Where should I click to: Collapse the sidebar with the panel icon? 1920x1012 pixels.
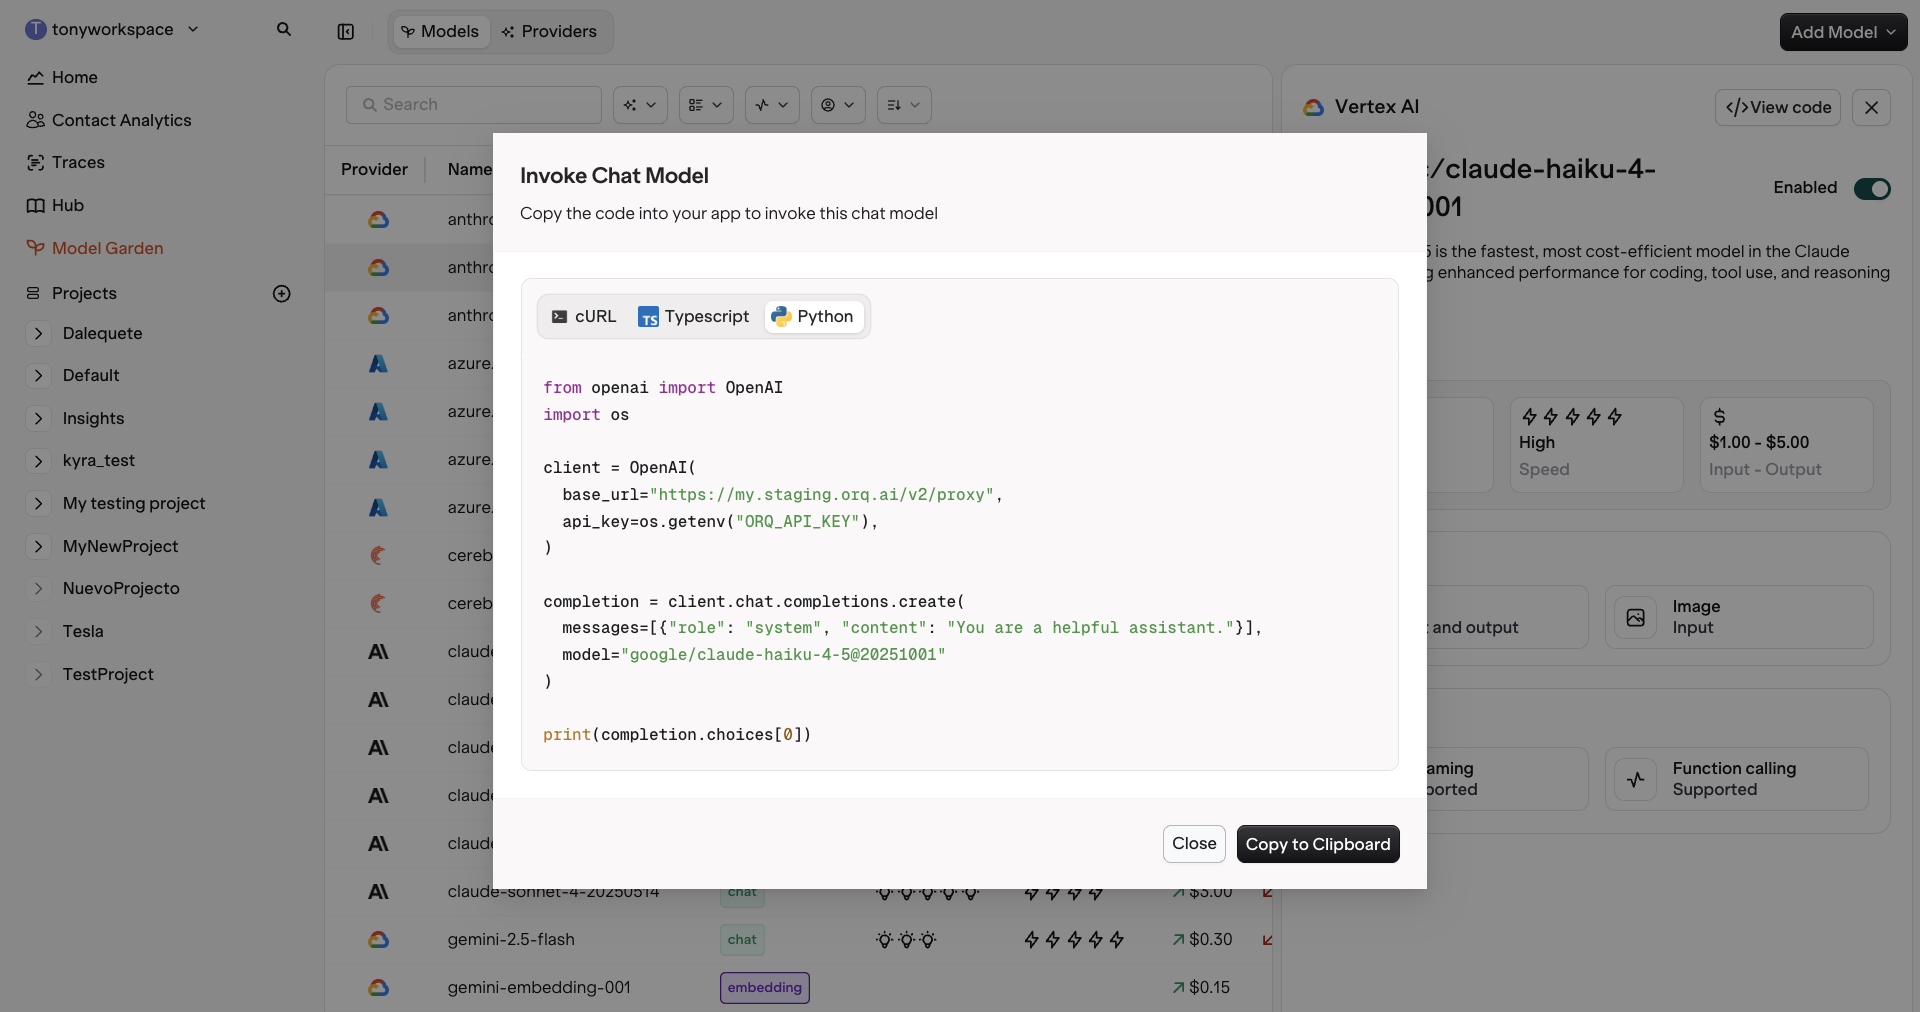(x=345, y=31)
